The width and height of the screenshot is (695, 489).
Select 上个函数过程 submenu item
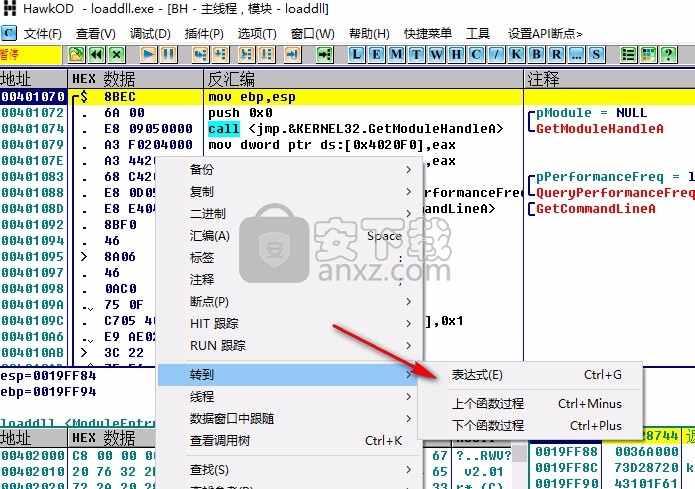pyautogui.click(x=530, y=403)
